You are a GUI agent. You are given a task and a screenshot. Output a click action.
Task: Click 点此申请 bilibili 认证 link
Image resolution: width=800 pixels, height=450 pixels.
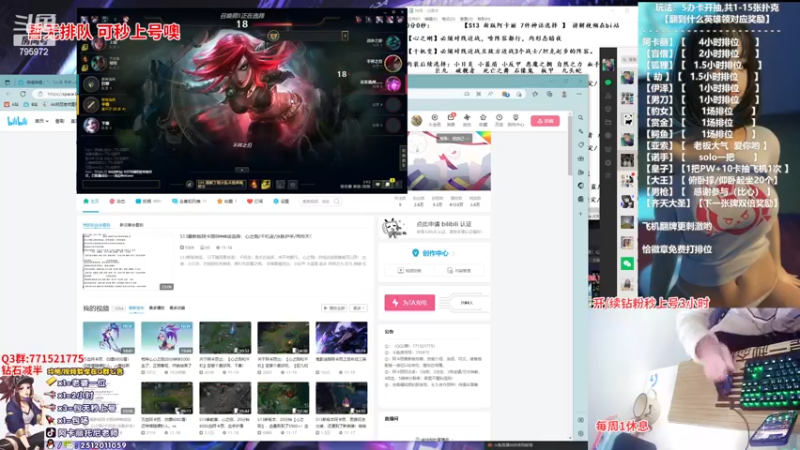(x=444, y=224)
